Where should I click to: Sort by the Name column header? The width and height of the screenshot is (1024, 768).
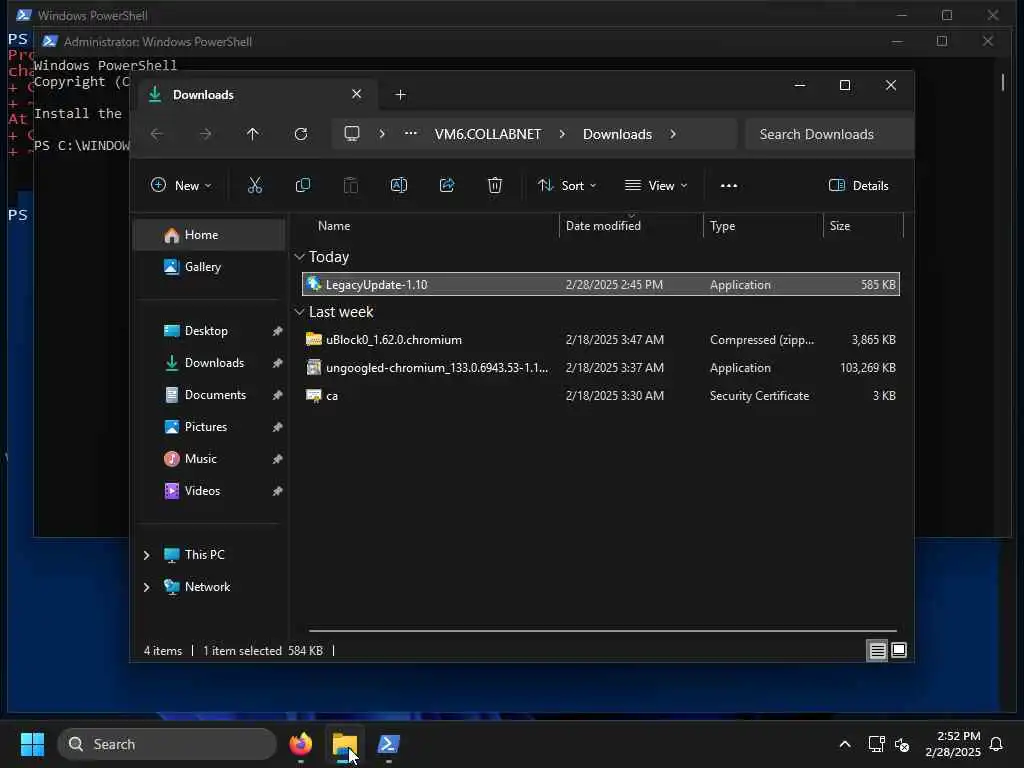click(431, 225)
